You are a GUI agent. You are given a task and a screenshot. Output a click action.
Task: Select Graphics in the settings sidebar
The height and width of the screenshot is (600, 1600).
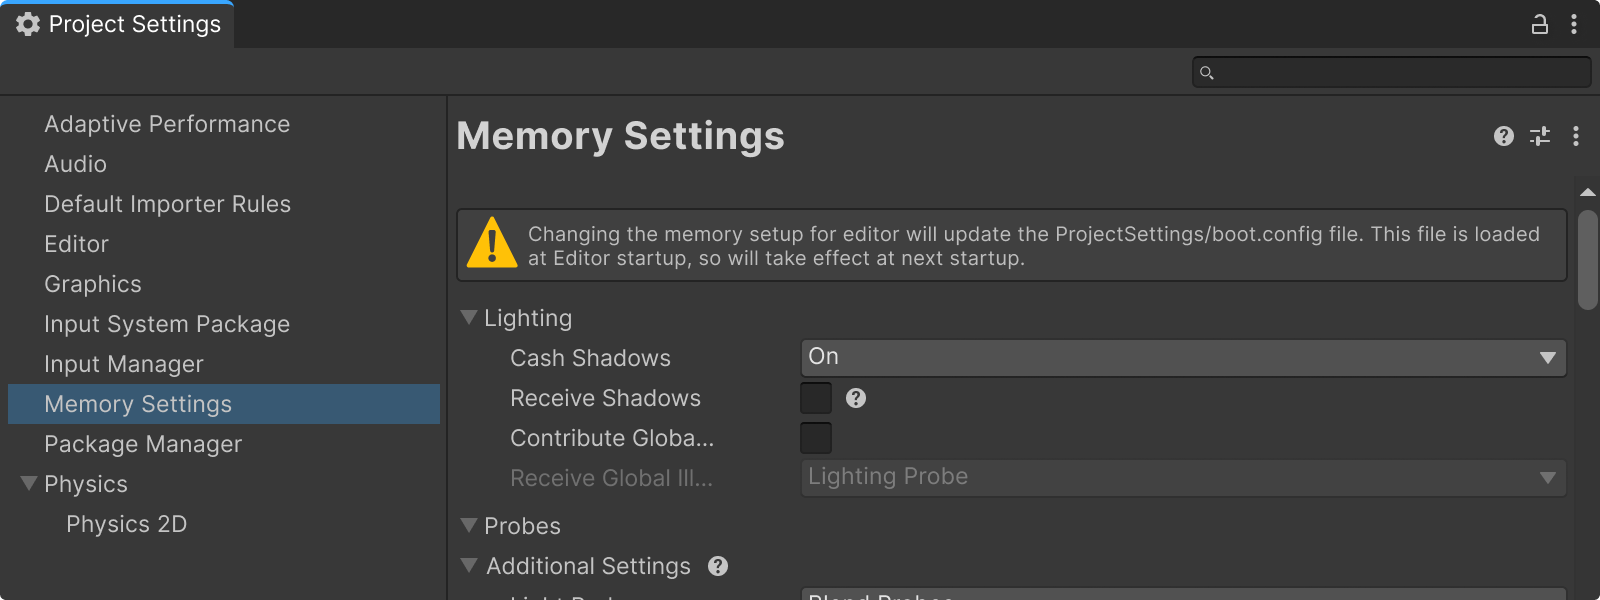[x=92, y=284]
